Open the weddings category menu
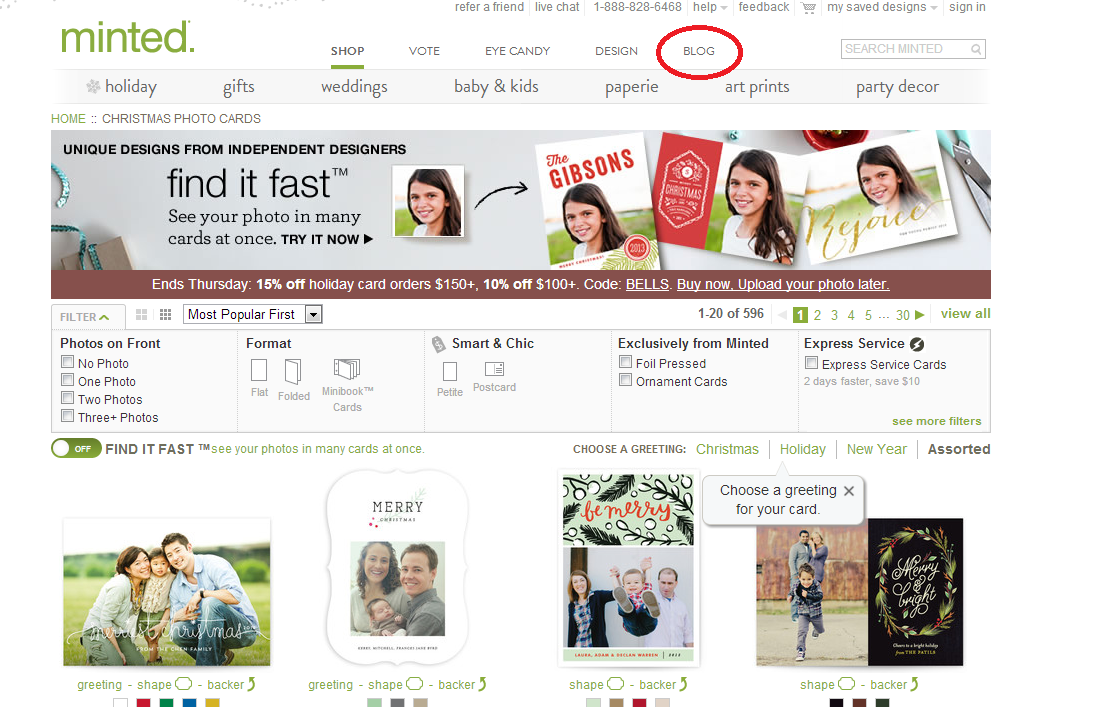The height and width of the screenshot is (707, 1111). [354, 87]
